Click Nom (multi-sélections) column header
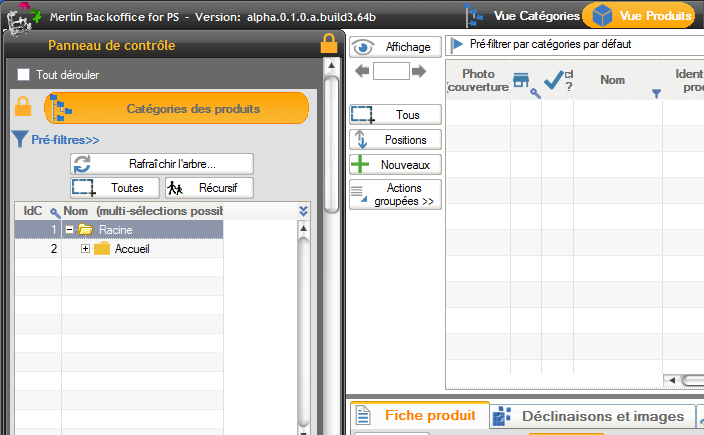The height and width of the screenshot is (435, 704). [143, 211]
